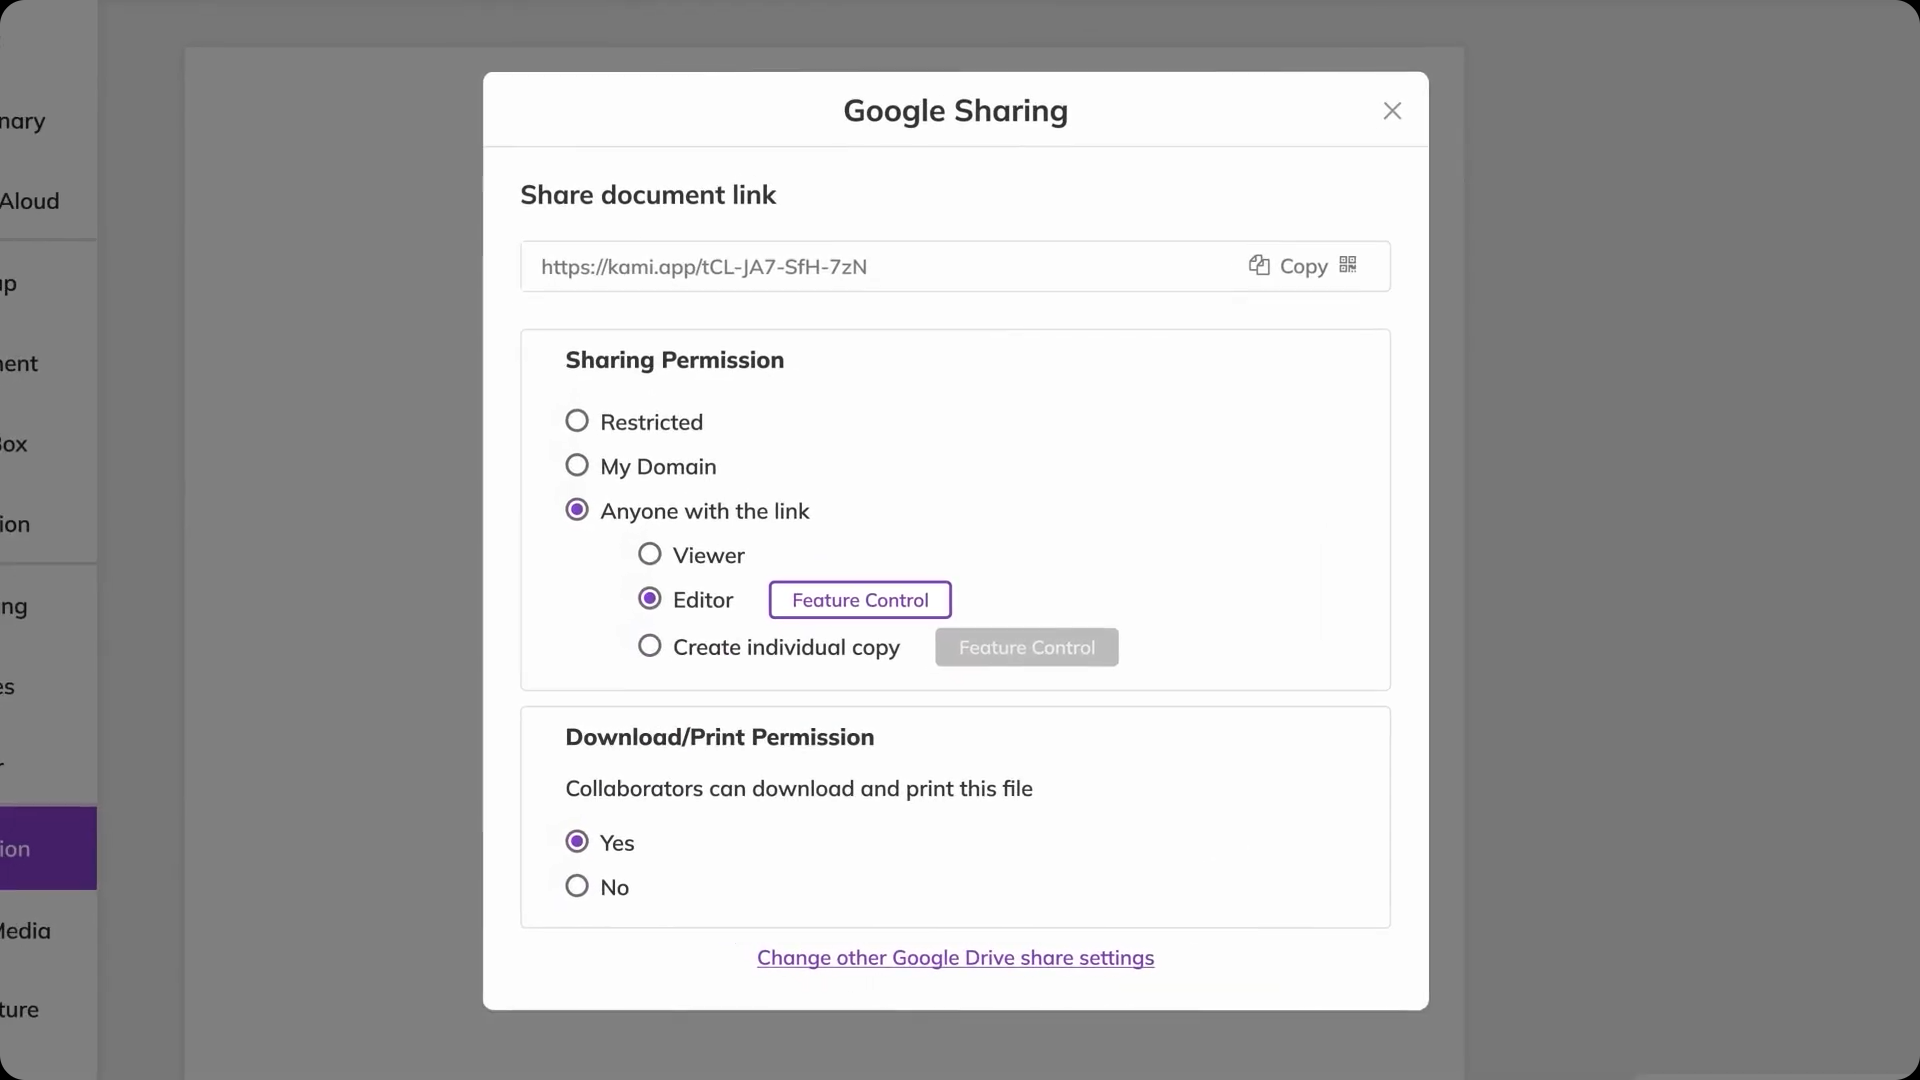
Task: Close the Google Sharing dialog
Action: click(1392, 111)
